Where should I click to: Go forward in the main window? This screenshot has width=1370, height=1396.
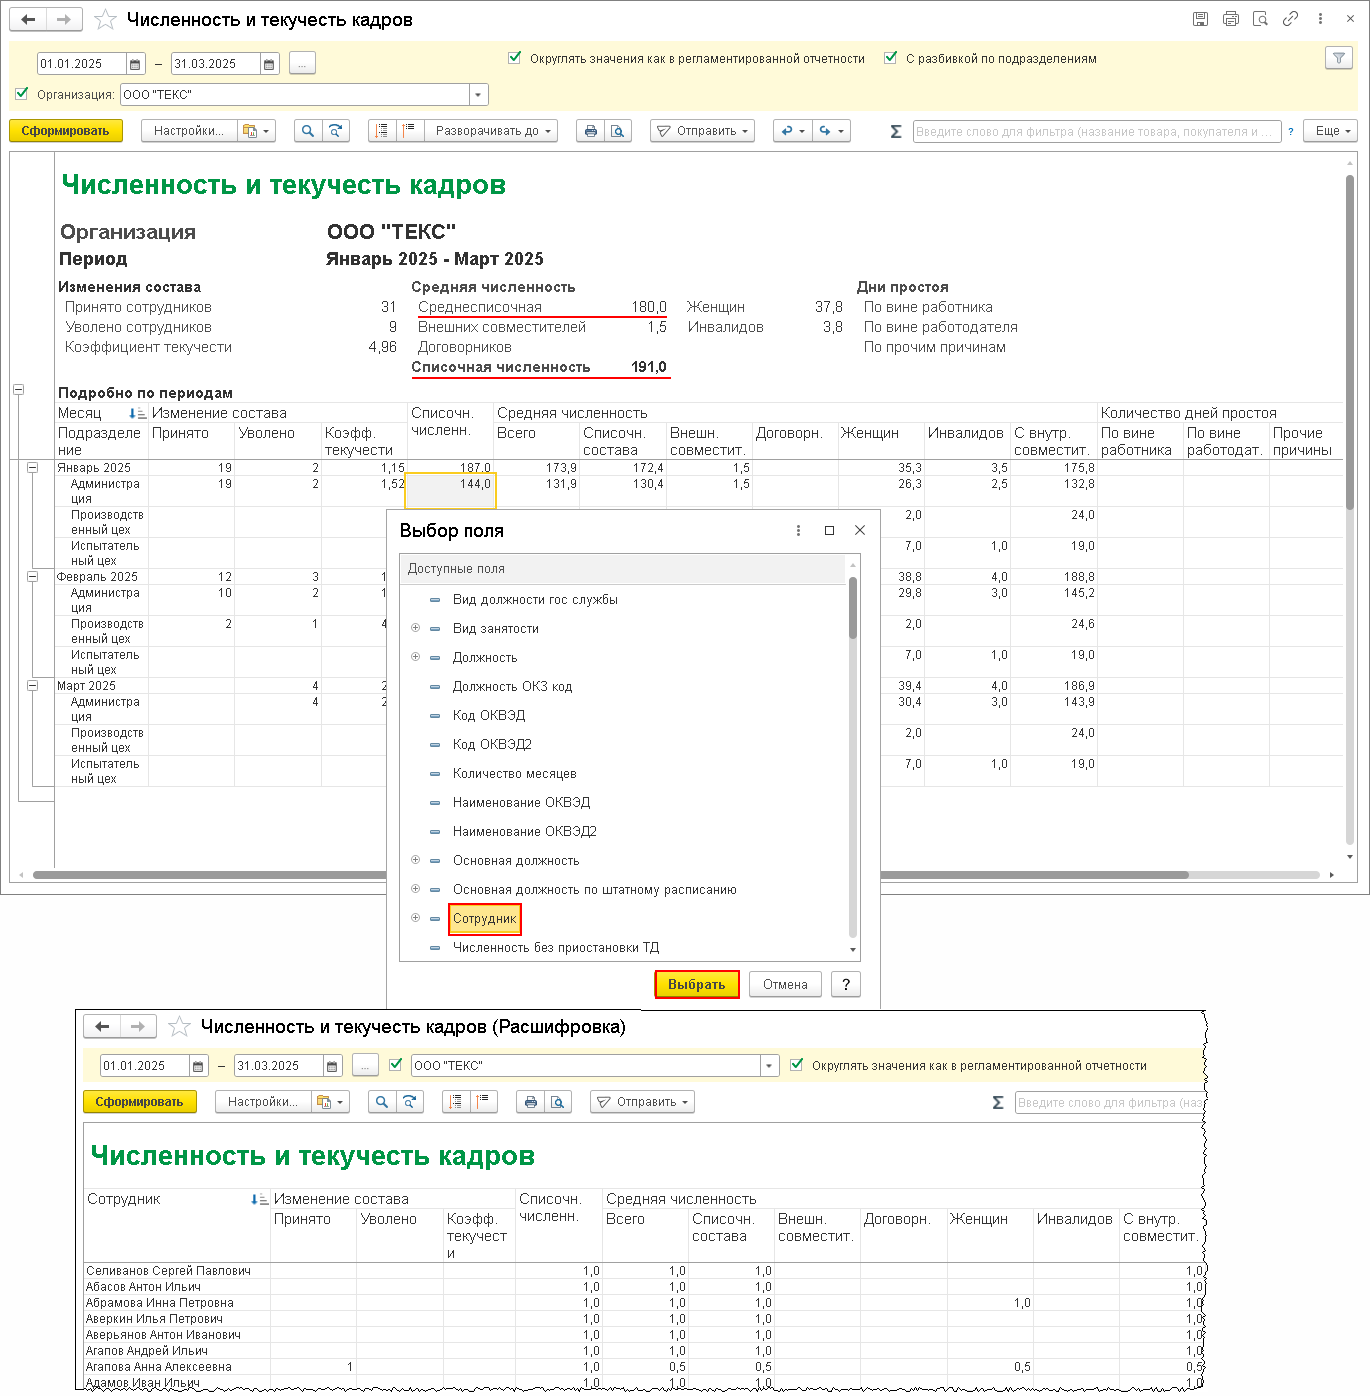click(63, 20)
